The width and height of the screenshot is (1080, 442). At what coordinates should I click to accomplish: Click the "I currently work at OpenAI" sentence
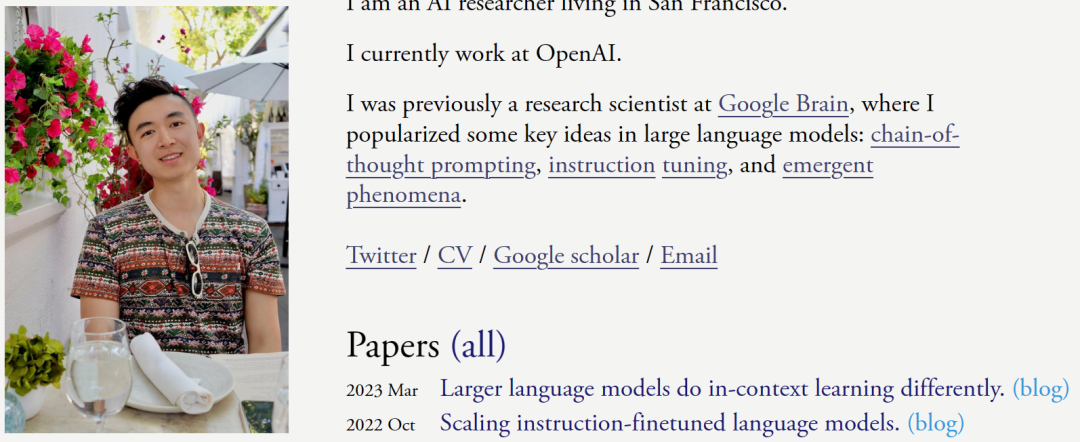[x=484, y=54]
